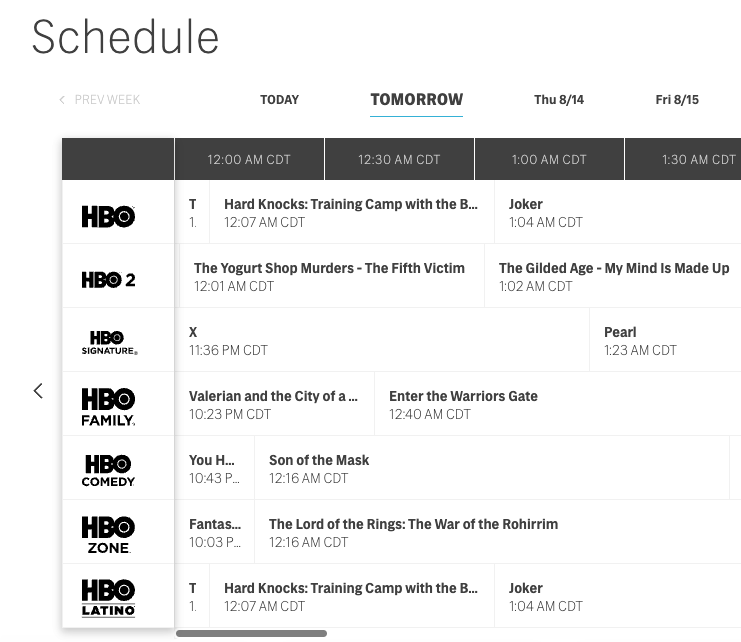Go back with the left arrow beside the grid

point(38,391)
